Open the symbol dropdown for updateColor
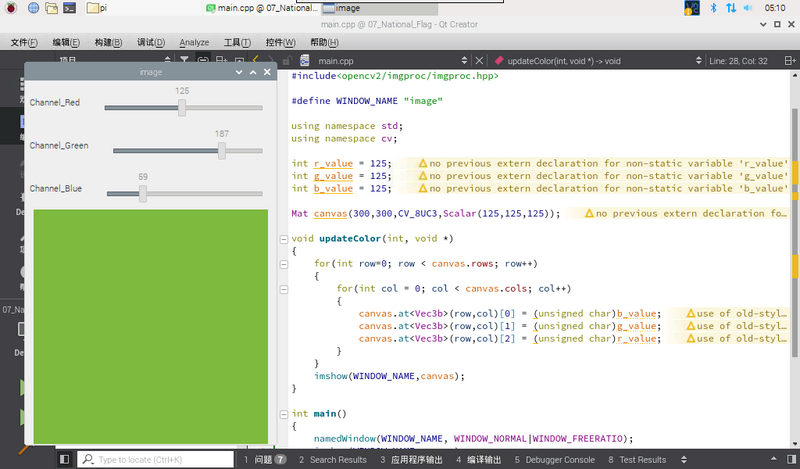 (x=698, y=61)
